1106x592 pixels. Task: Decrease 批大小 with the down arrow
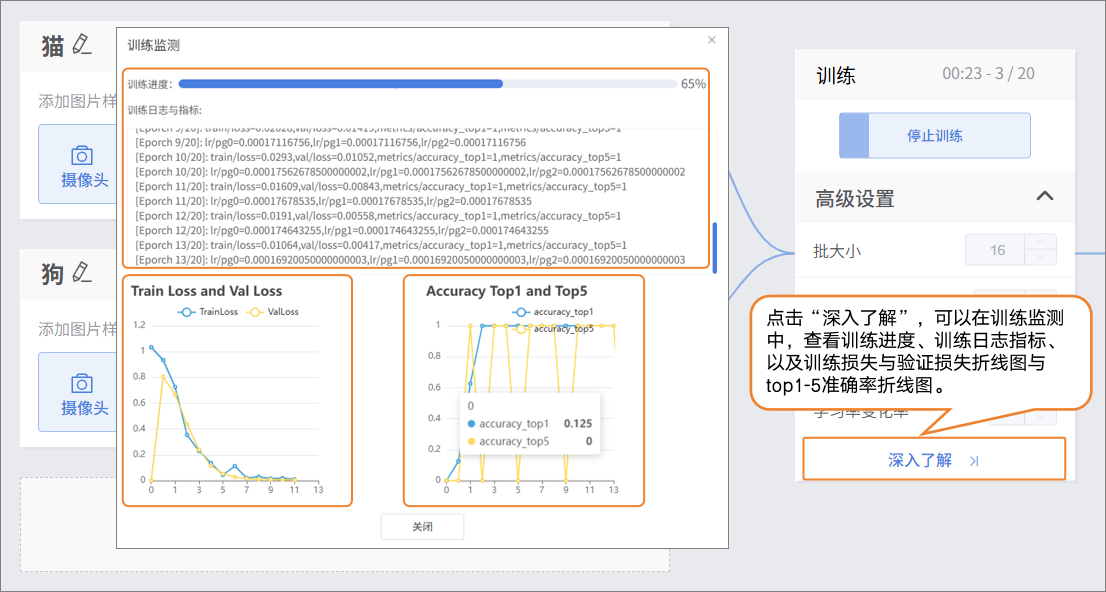(1041, 258)
